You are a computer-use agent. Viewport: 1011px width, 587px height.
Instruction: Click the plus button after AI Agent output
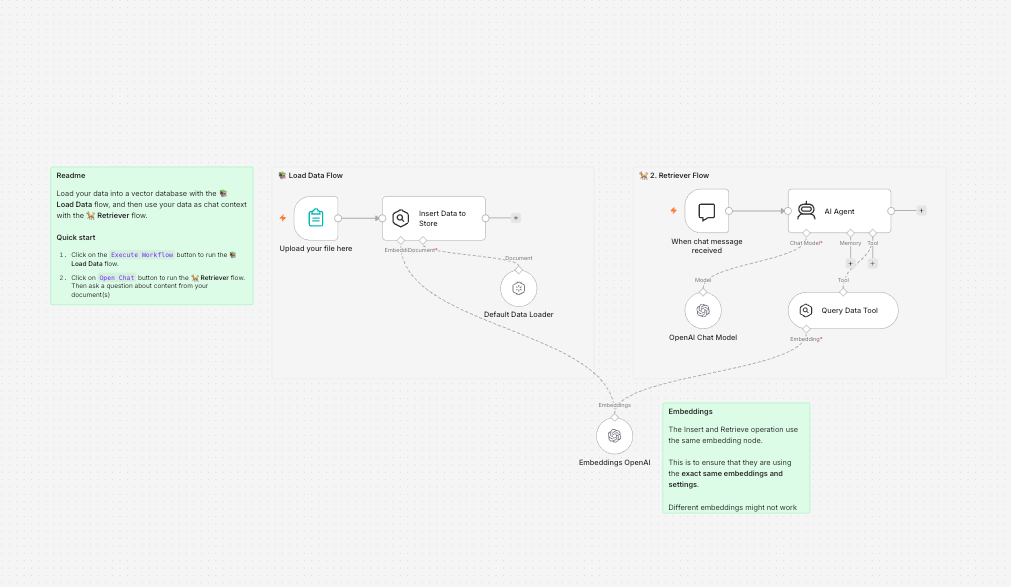point(921,211)
